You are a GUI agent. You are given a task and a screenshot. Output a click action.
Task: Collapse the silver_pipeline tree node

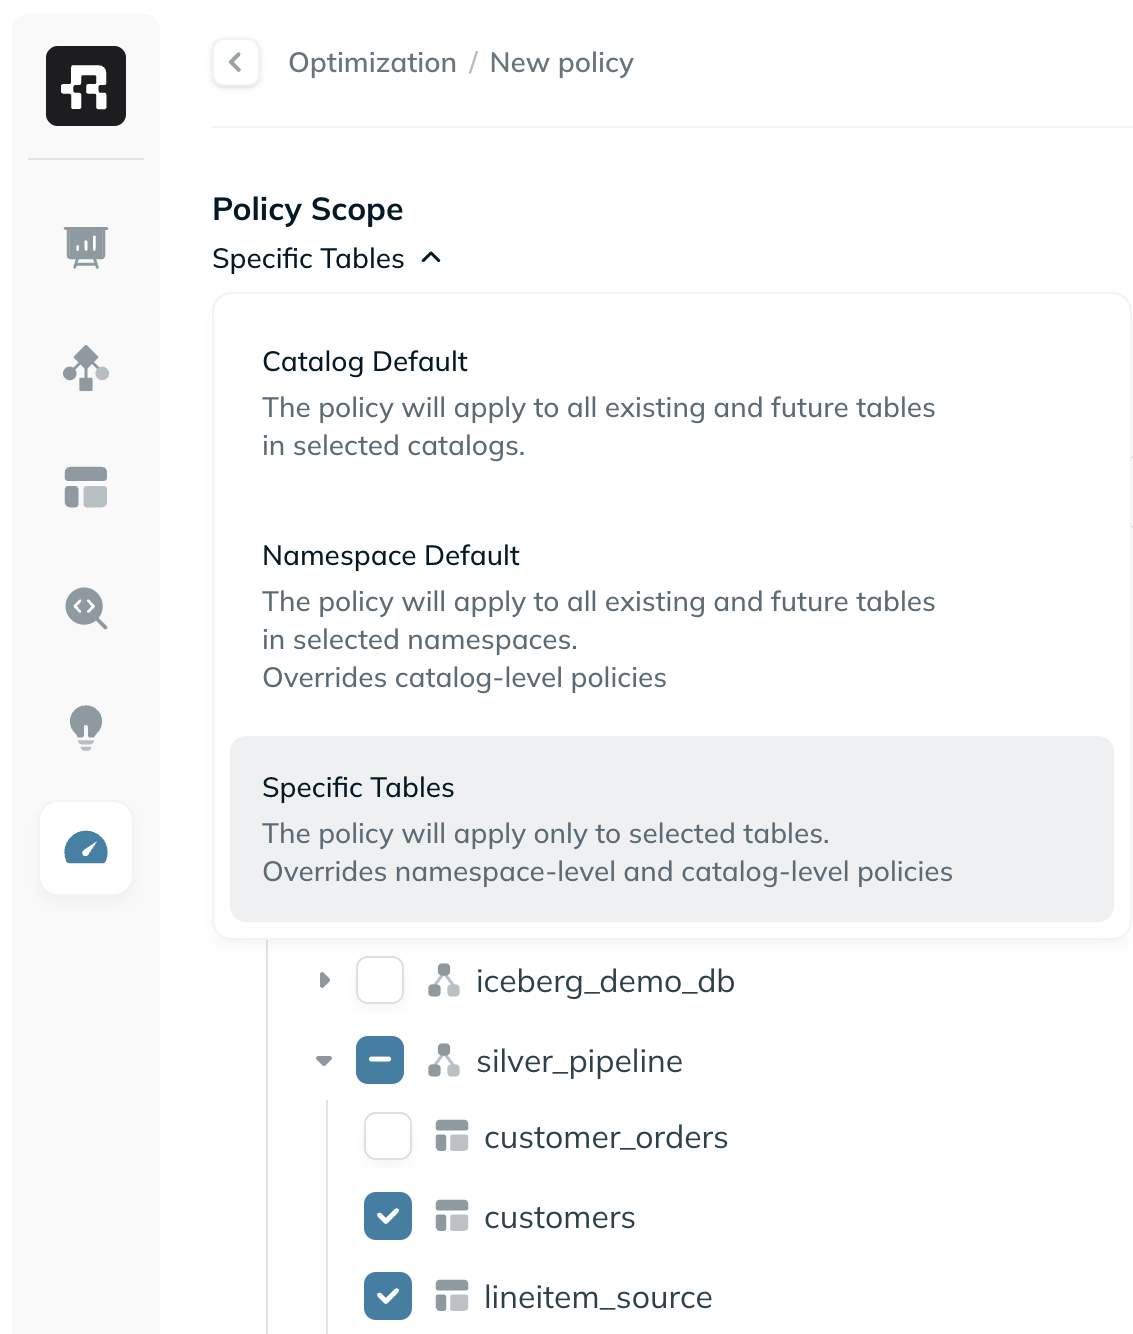coord(323,1060)
